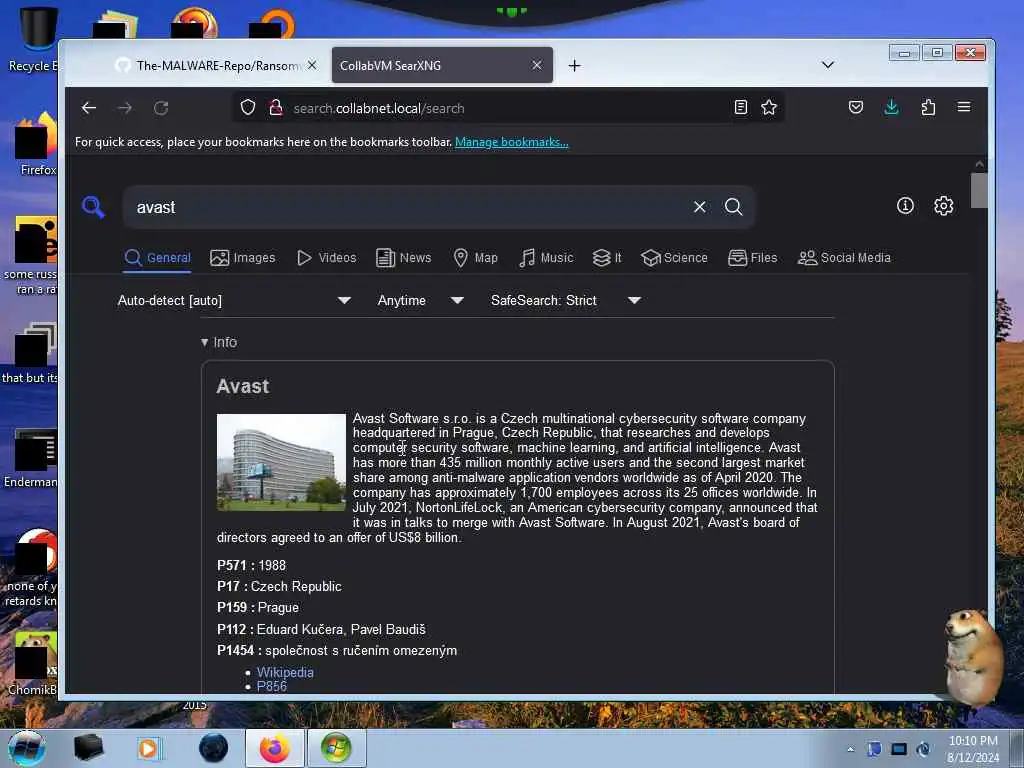
Task: Click the P159 : Prague row
Action: (x=257, y=607)
